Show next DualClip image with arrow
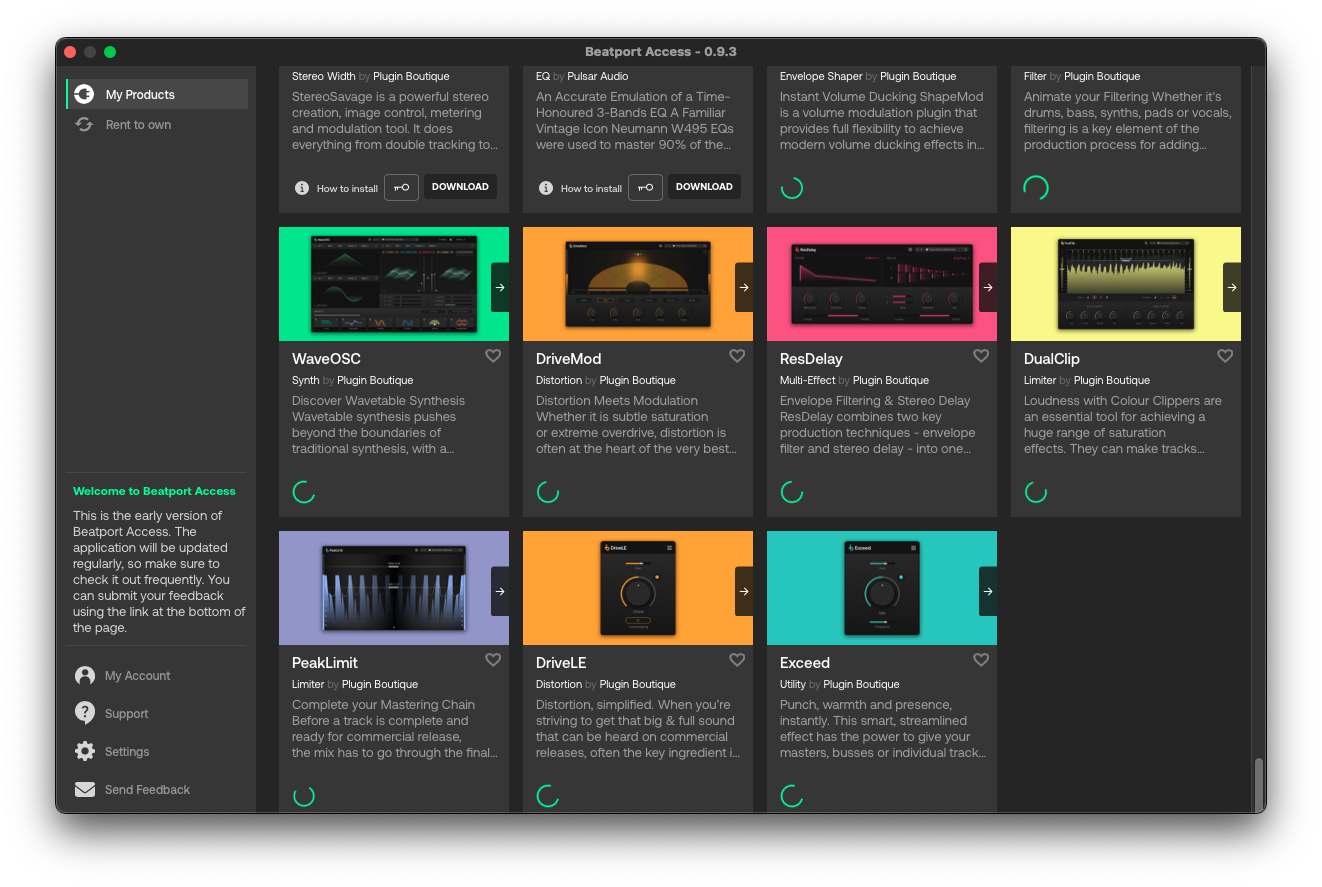Viewport: 1322px width, 887px height. point(1232,287)
